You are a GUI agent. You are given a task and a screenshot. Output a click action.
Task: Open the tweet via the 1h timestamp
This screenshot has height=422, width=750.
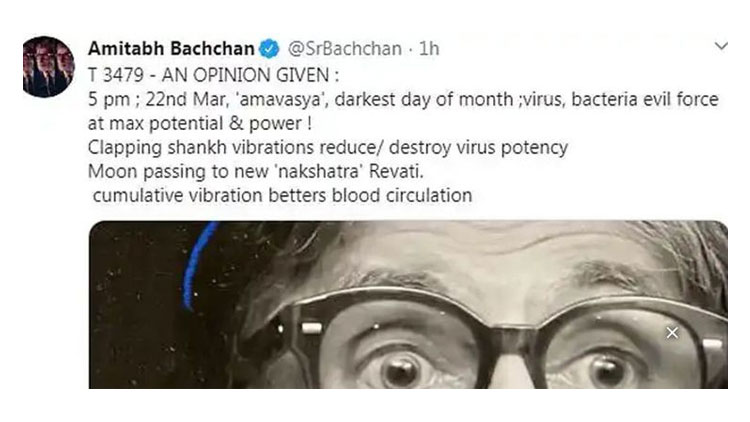coord(430,48)
